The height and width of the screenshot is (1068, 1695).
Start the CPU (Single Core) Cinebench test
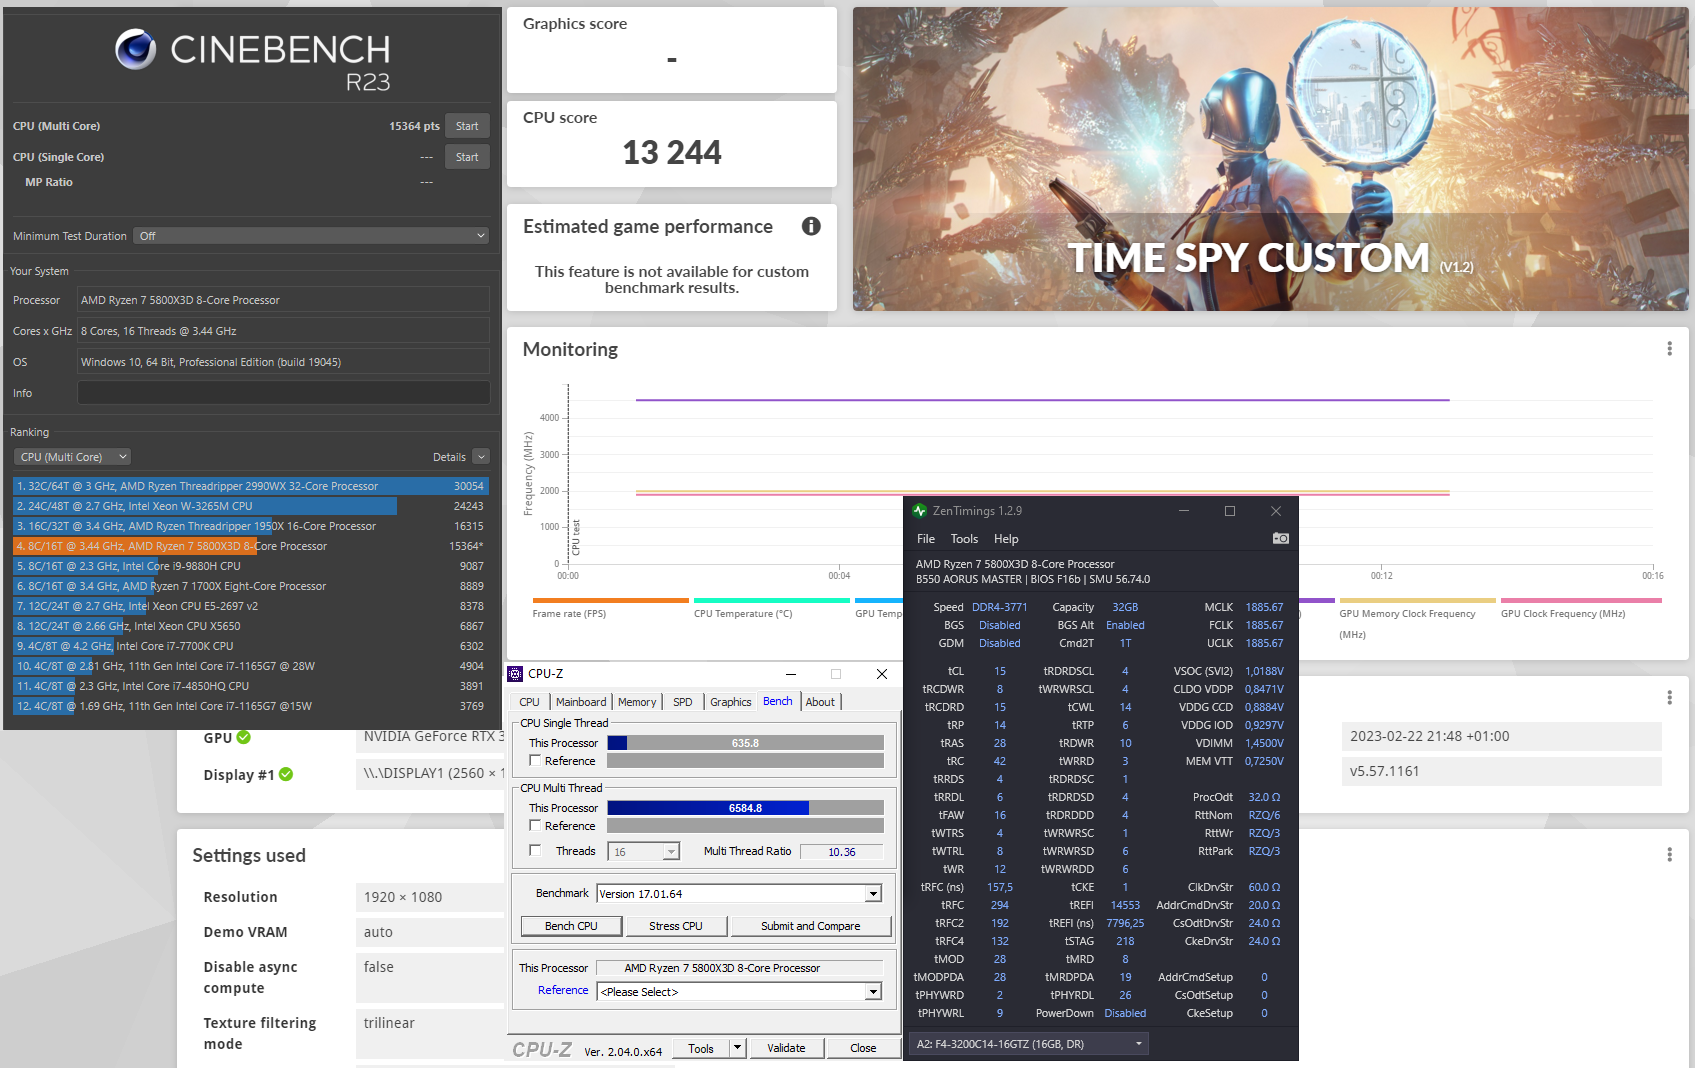[x=467, y=157]
